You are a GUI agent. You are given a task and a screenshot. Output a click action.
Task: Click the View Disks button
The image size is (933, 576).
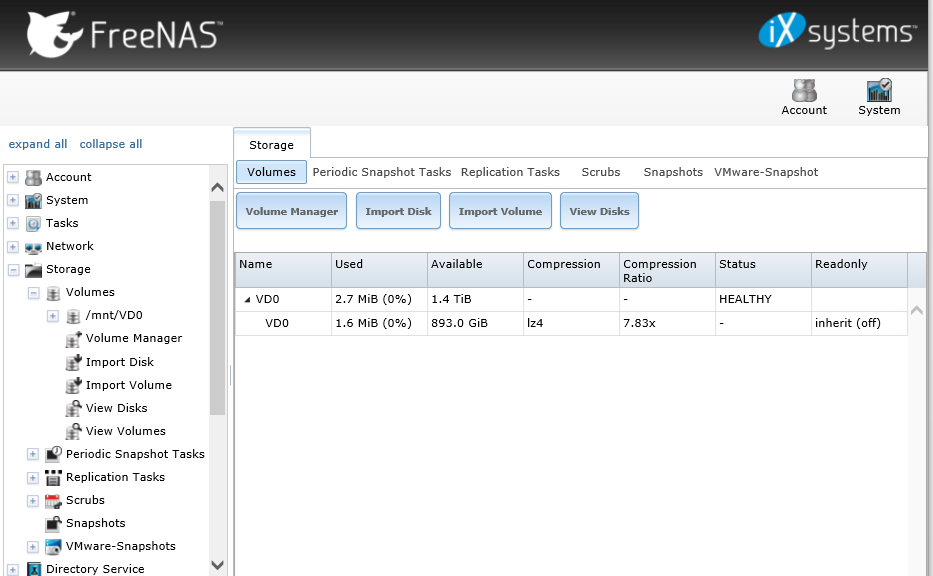[599, 211]
